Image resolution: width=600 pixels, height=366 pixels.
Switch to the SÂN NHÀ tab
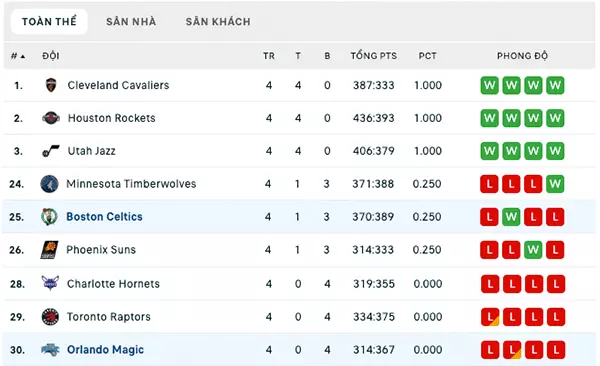[x=131, y=22]
